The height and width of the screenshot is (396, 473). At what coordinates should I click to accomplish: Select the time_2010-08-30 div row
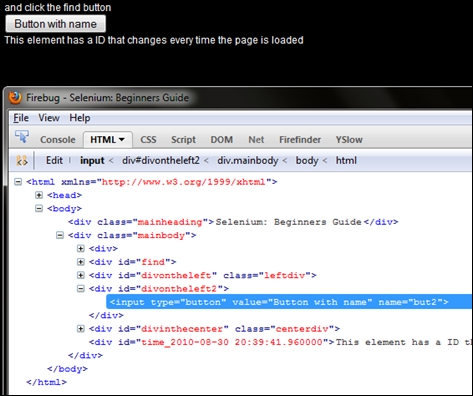click(x=281, y=342)
